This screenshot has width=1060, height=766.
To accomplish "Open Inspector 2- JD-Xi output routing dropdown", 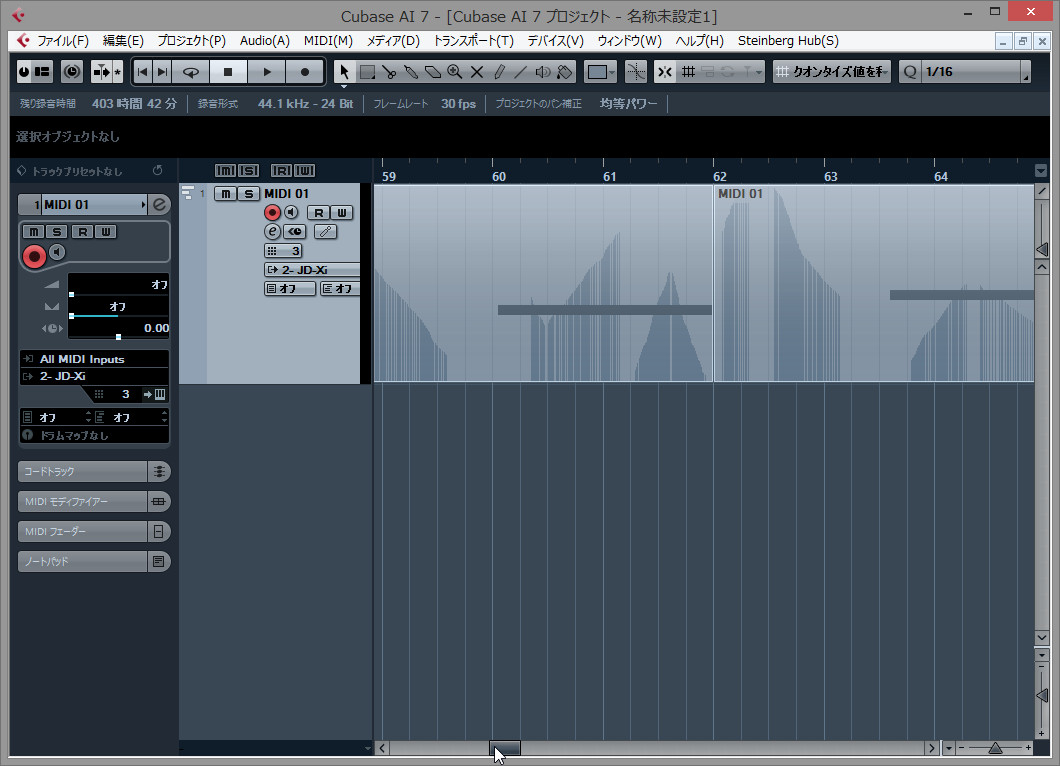I will [94, 376].
